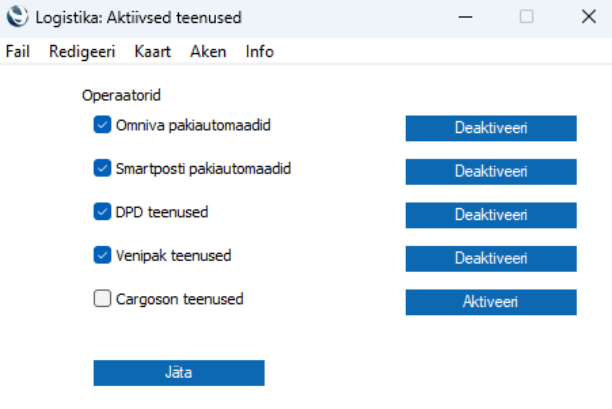Click Deaktiveeri next to DPD teenused
This screenshot has height=409, width=612.
[x=491, y=215]
